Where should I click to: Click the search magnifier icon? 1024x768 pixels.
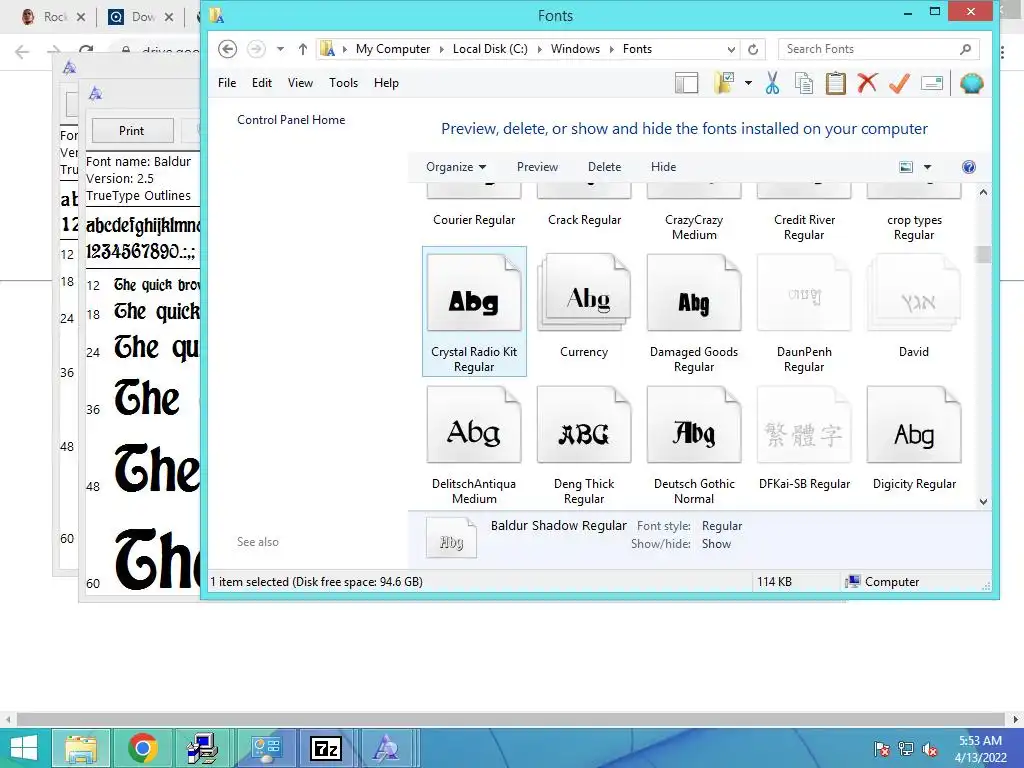965,49
